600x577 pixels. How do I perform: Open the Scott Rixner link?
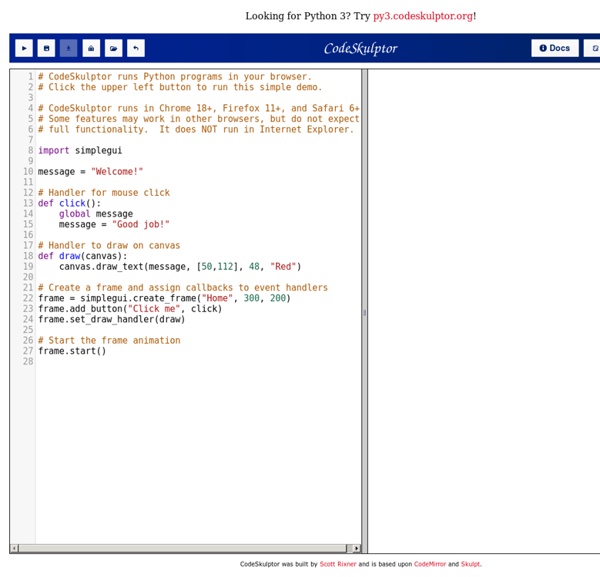pyautogui.click(x=338, y=564)
